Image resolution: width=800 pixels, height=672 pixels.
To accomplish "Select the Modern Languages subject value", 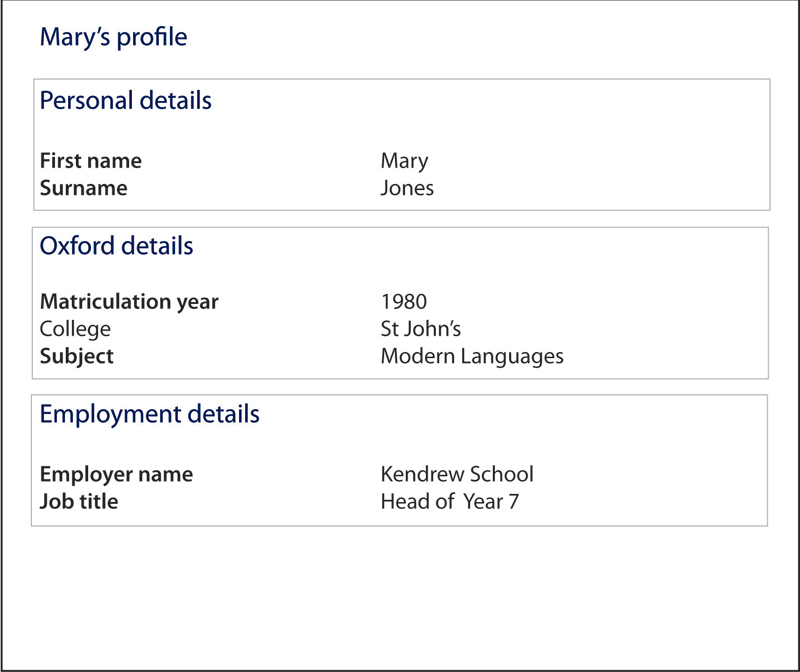I will [x=472, y=356].
